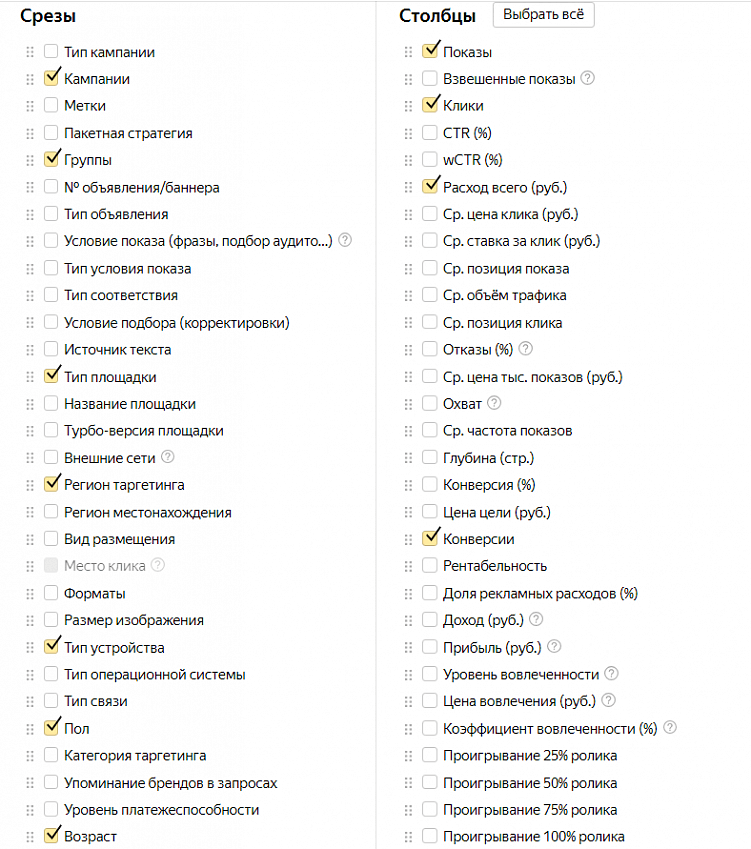Viewport: 751px width, 849px height.
Task: Show help for Внешние сети
Action: [168, 457]
